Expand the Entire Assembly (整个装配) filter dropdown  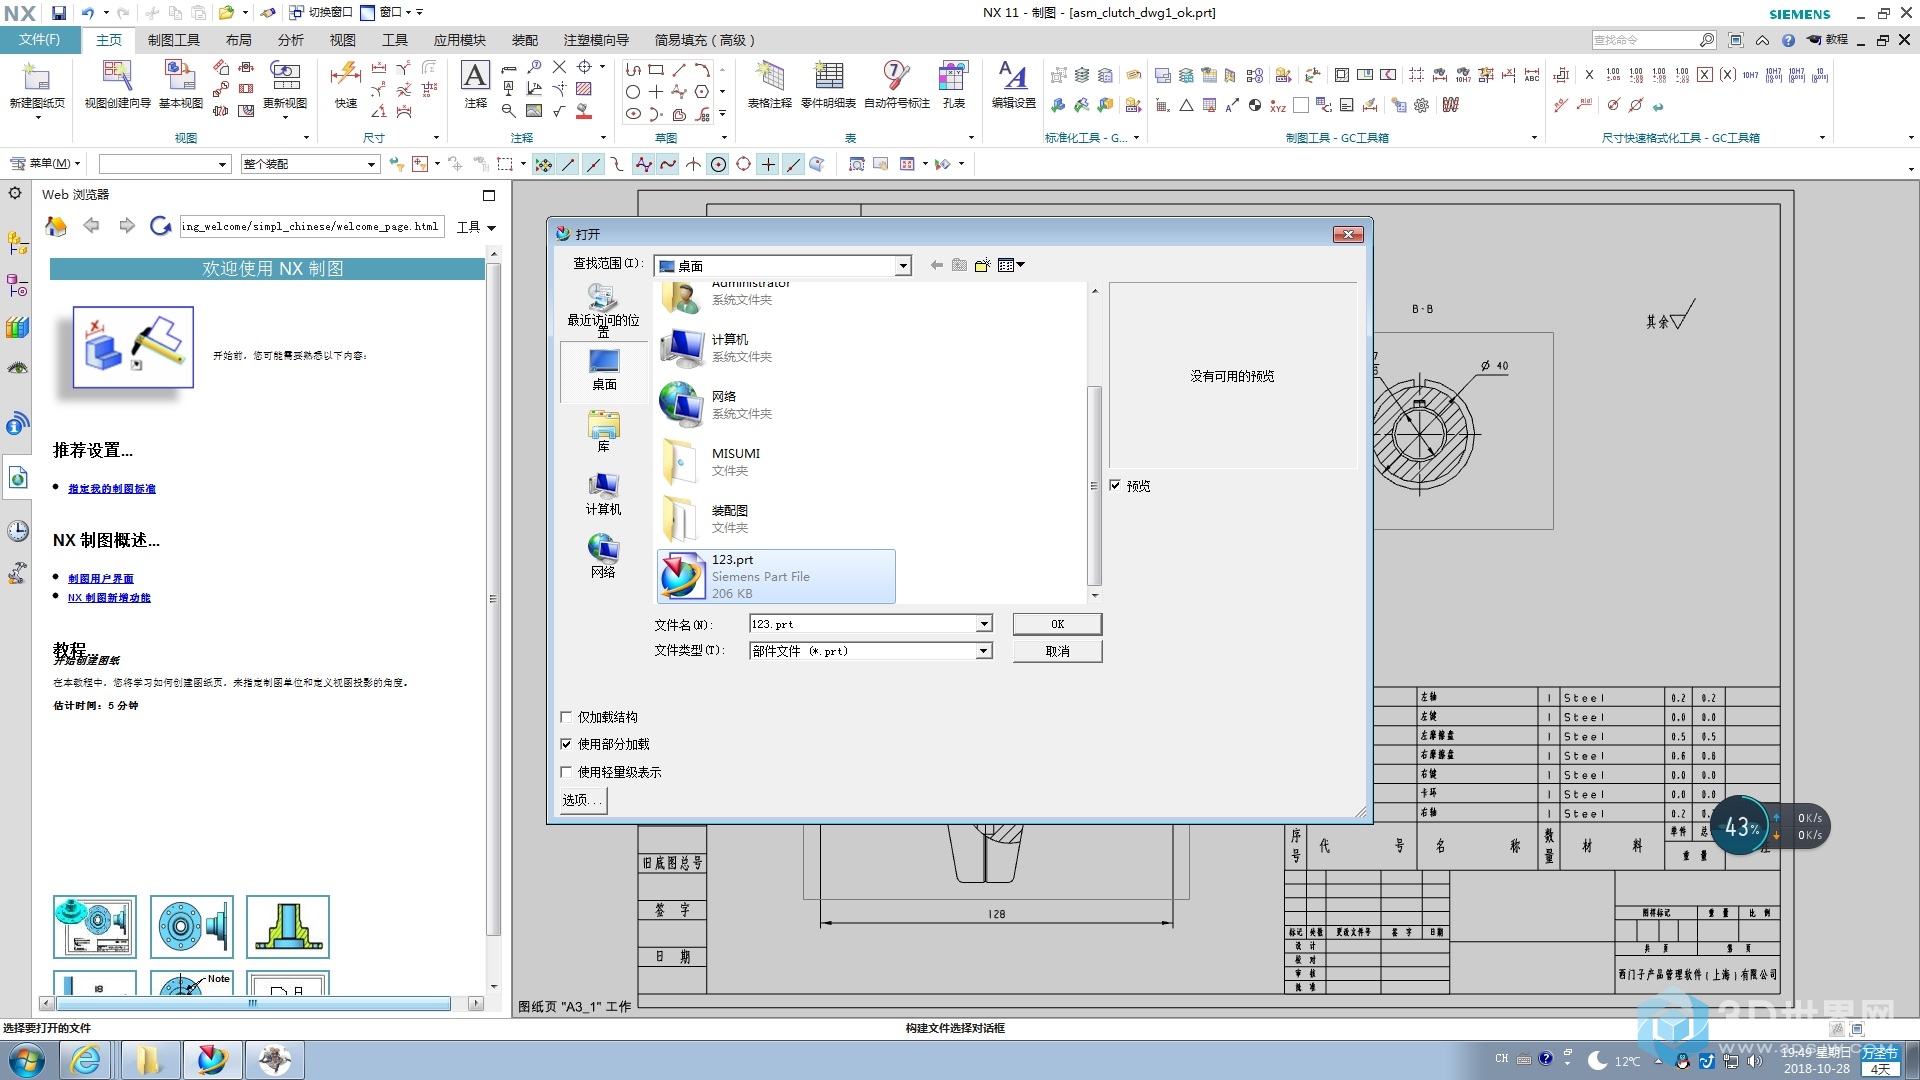(x=371, y=164)
